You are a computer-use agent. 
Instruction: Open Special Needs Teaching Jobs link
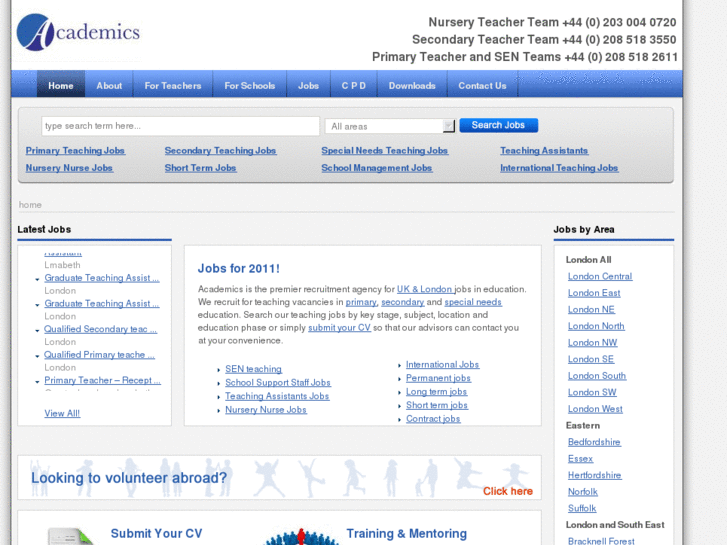coord(384,151)
